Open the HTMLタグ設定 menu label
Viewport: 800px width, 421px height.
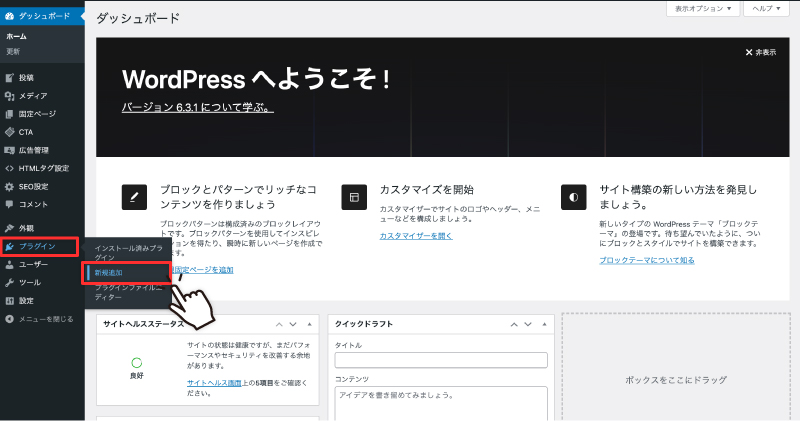click(x=44, y=168)
